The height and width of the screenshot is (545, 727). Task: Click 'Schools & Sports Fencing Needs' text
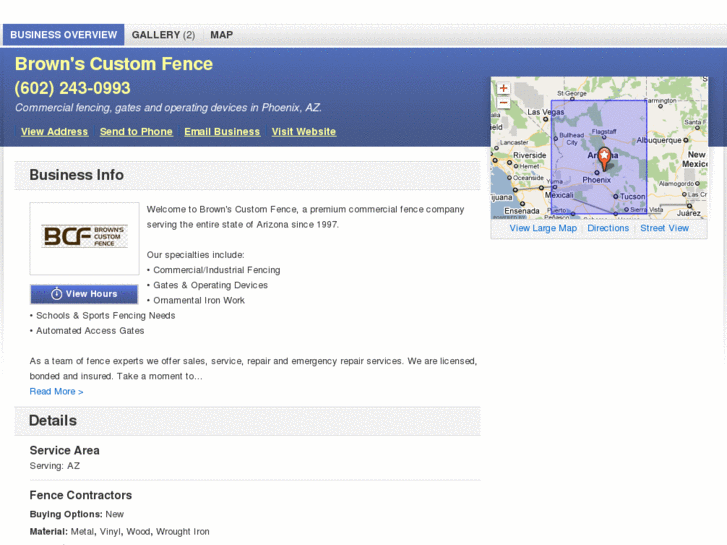pyautogui.click(x=106, y=315)
